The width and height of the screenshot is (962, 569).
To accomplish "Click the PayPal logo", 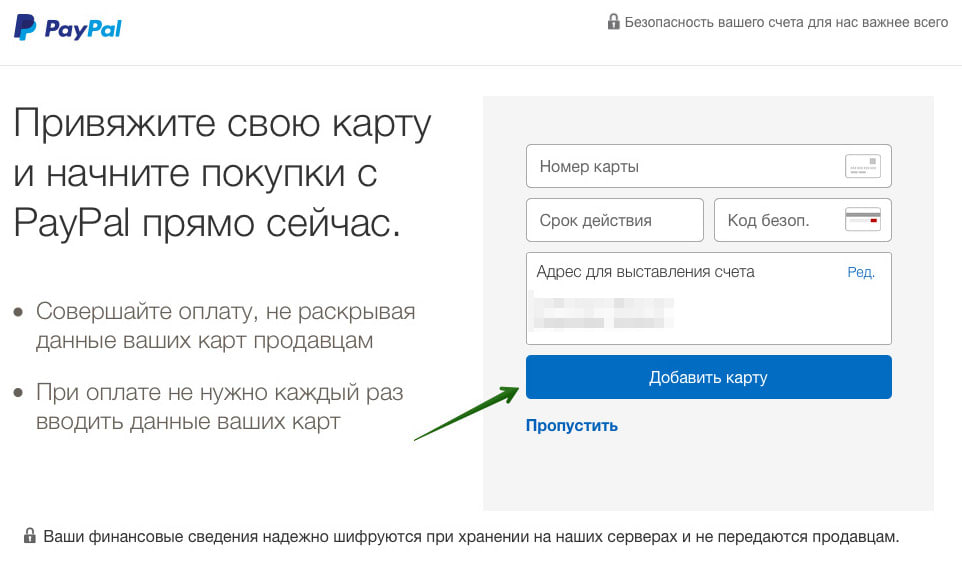I will 67,28.
